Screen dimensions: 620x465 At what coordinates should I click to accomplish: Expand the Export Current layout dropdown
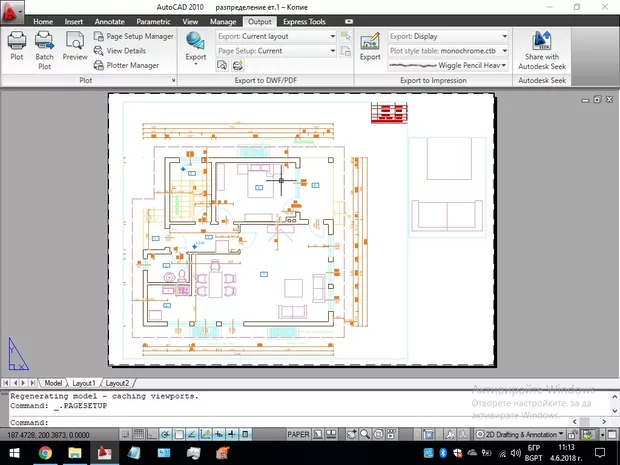pos(332,36)
